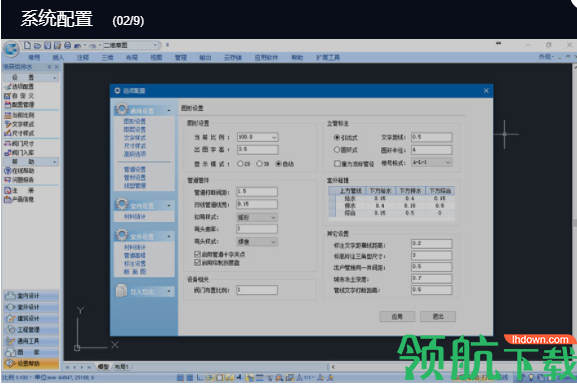Click the Open folder icon in quick toolbar

click(x=37, y=46)
